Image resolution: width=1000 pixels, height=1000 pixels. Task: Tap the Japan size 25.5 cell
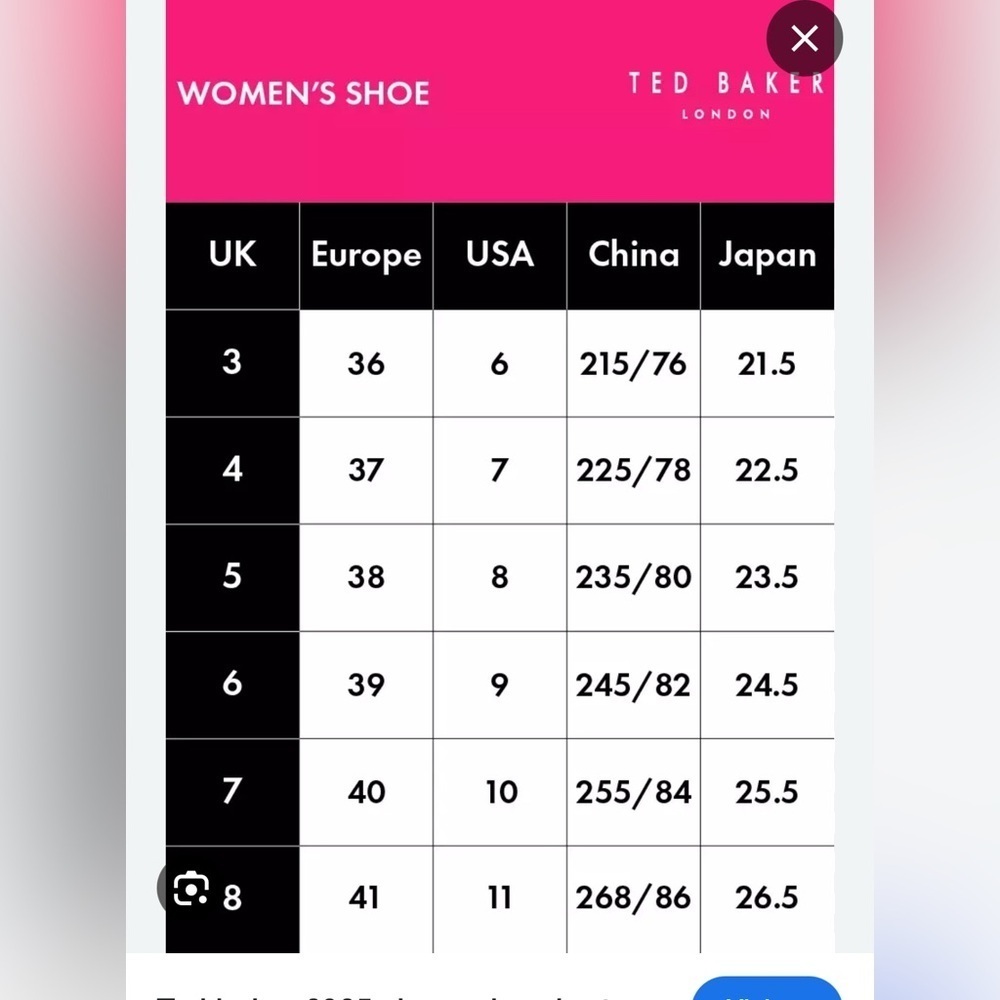pyautogui.click(x=767, y=792)
